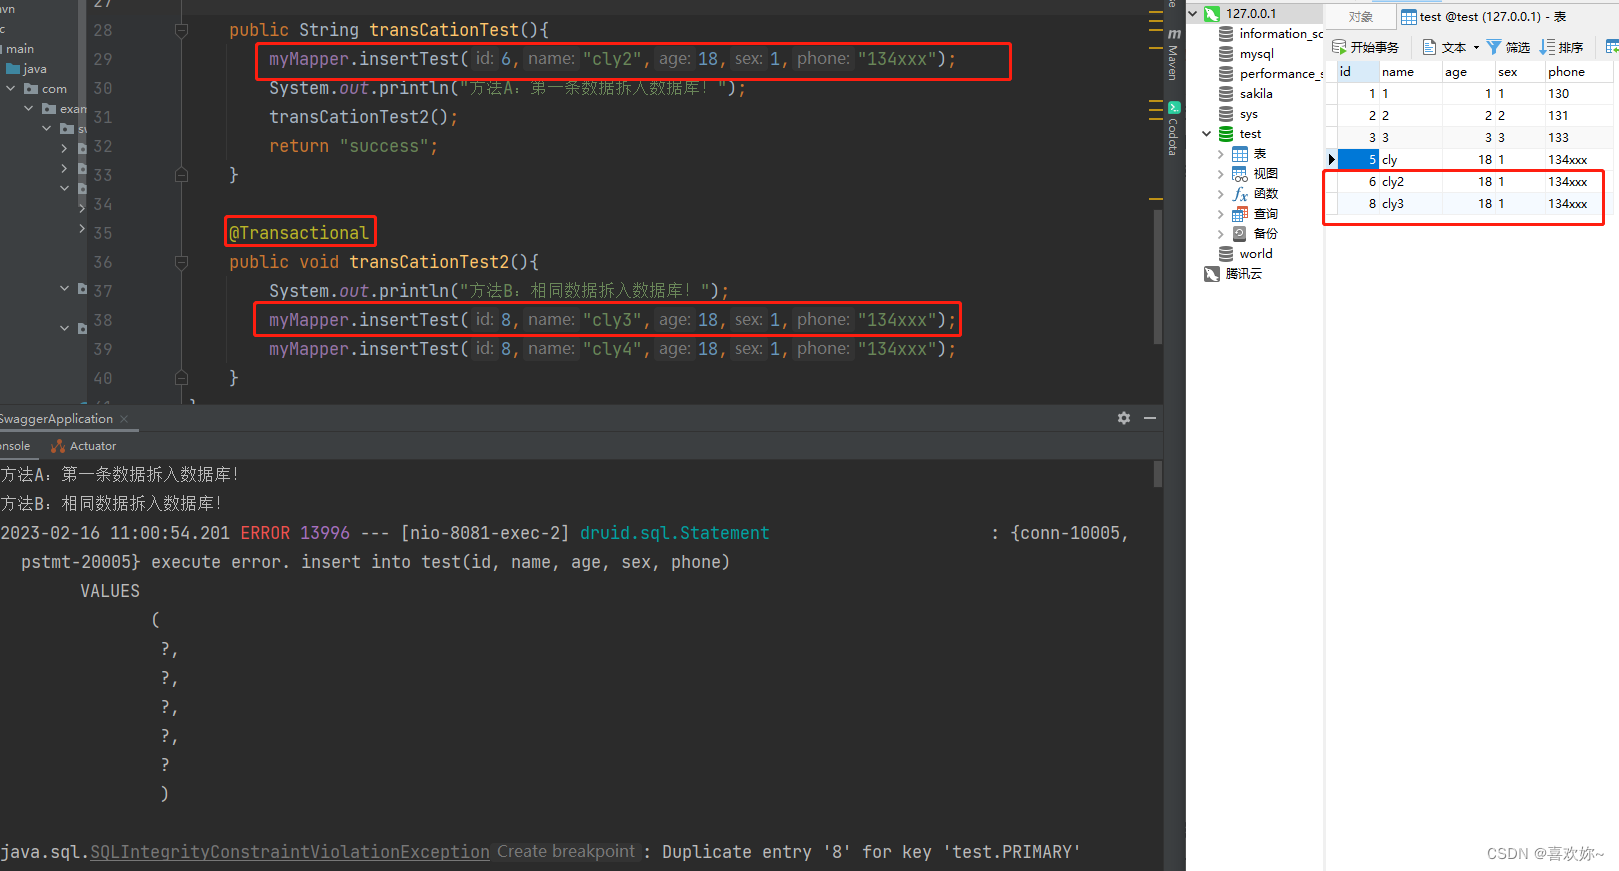
Task: Click the sys database icon
Action: click(x=1226, y=114)
